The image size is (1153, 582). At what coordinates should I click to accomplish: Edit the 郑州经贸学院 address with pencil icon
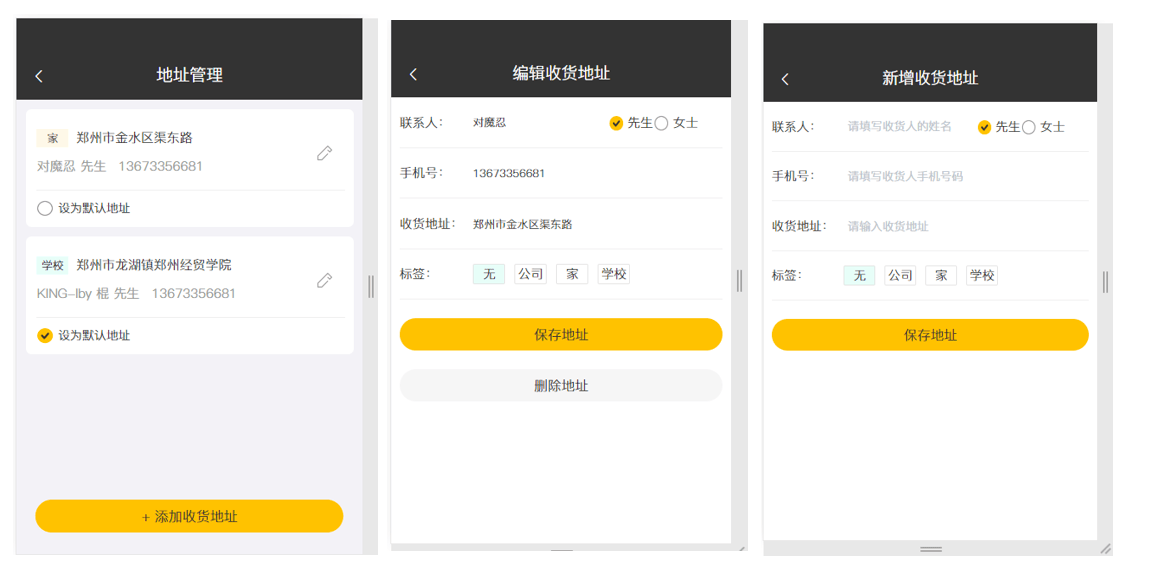[x=324, y=280]
